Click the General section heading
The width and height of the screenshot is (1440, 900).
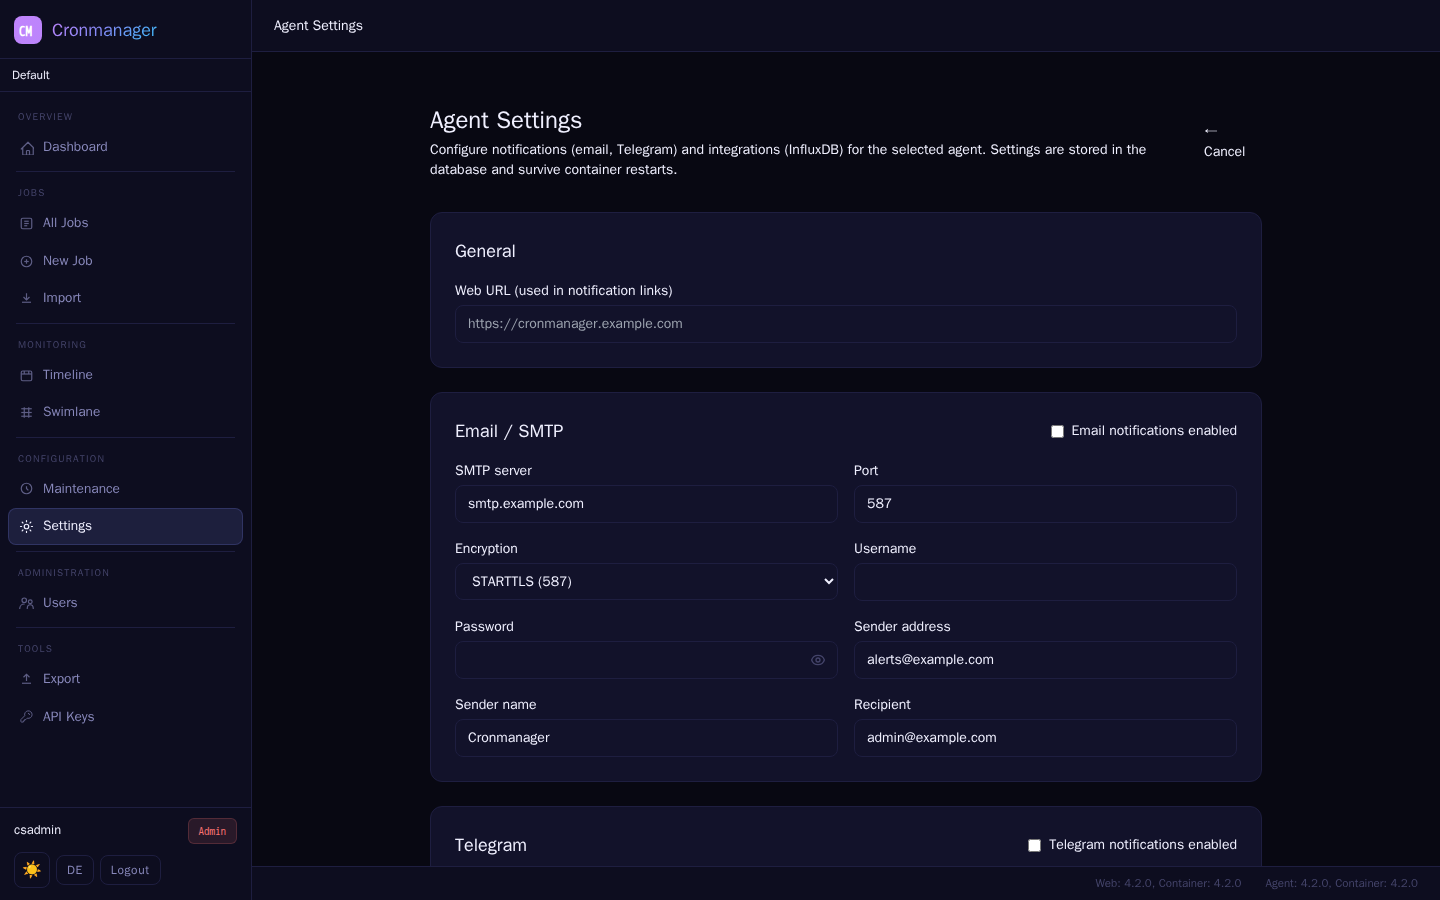click(485, 251)
